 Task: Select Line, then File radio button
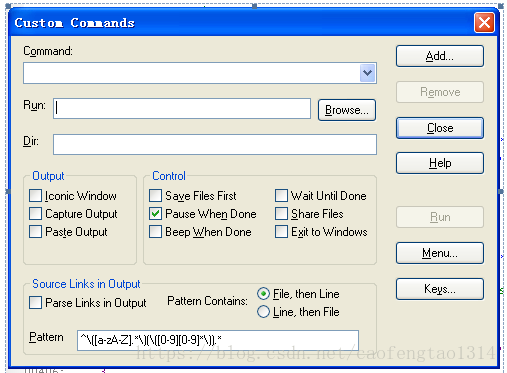263,312
